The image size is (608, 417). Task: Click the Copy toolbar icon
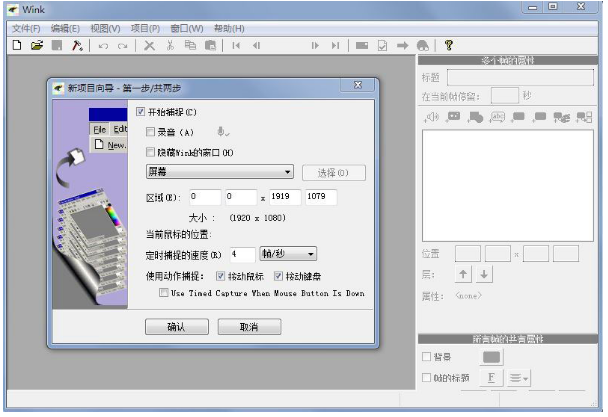tap(190, 45)
